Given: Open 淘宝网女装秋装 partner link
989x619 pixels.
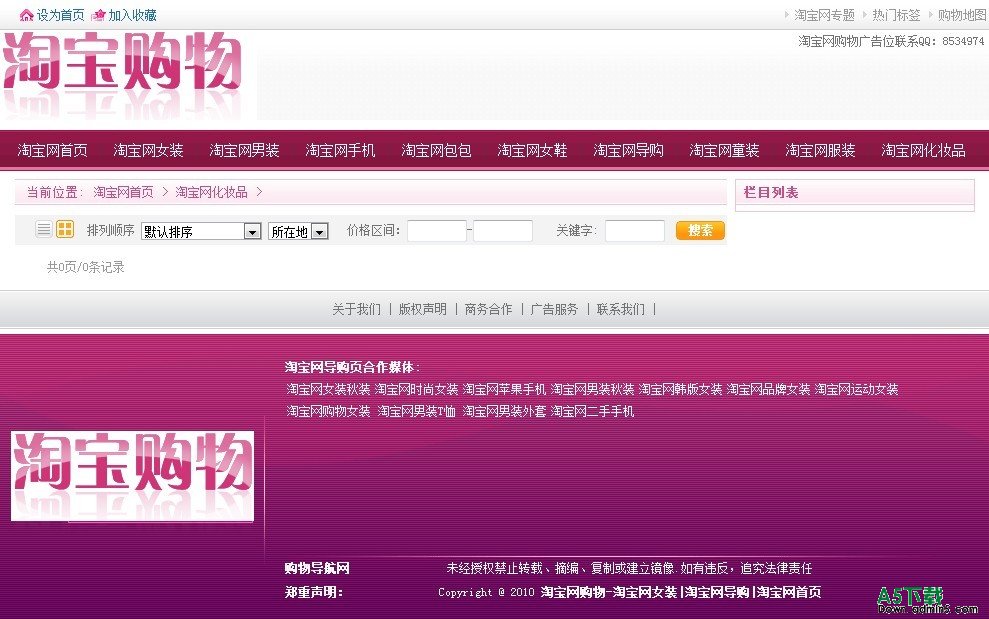Looking at the screenshot, I should coord(328,389).
